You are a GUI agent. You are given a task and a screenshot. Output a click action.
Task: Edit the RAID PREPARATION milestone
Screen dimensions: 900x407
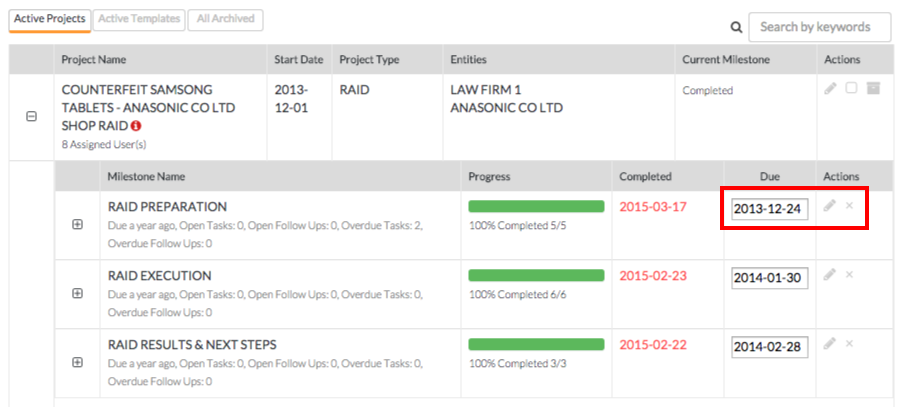pos(829,206)
